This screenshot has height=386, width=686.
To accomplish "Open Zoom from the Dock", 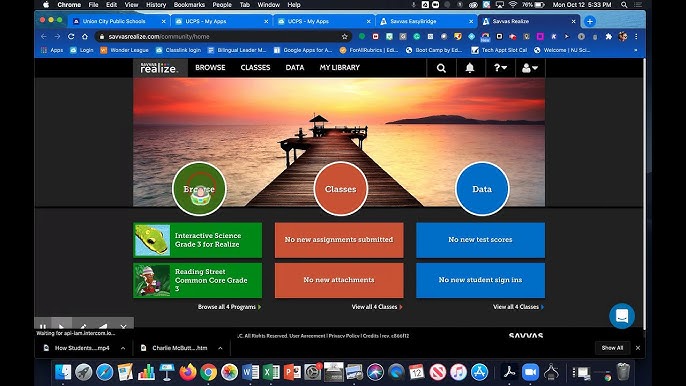I will click(x=530, y=372).
